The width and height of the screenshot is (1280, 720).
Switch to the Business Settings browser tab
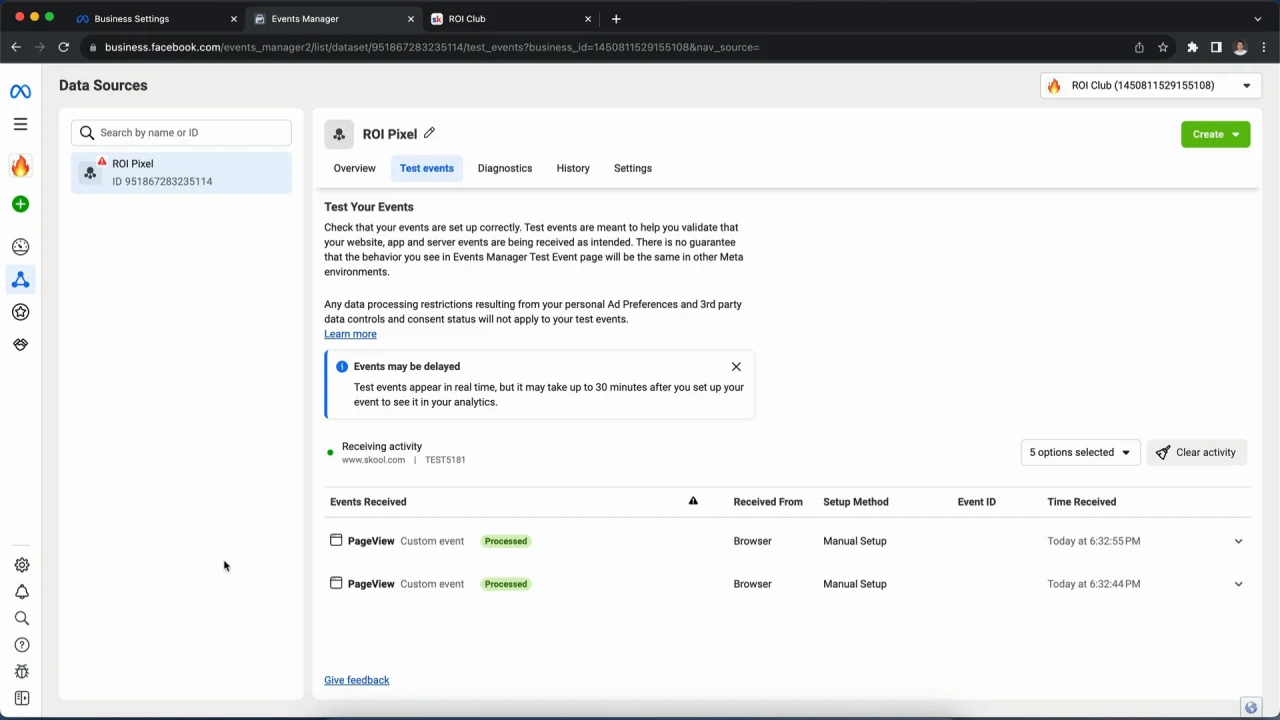pyautogui.click(x=157, y=19)
